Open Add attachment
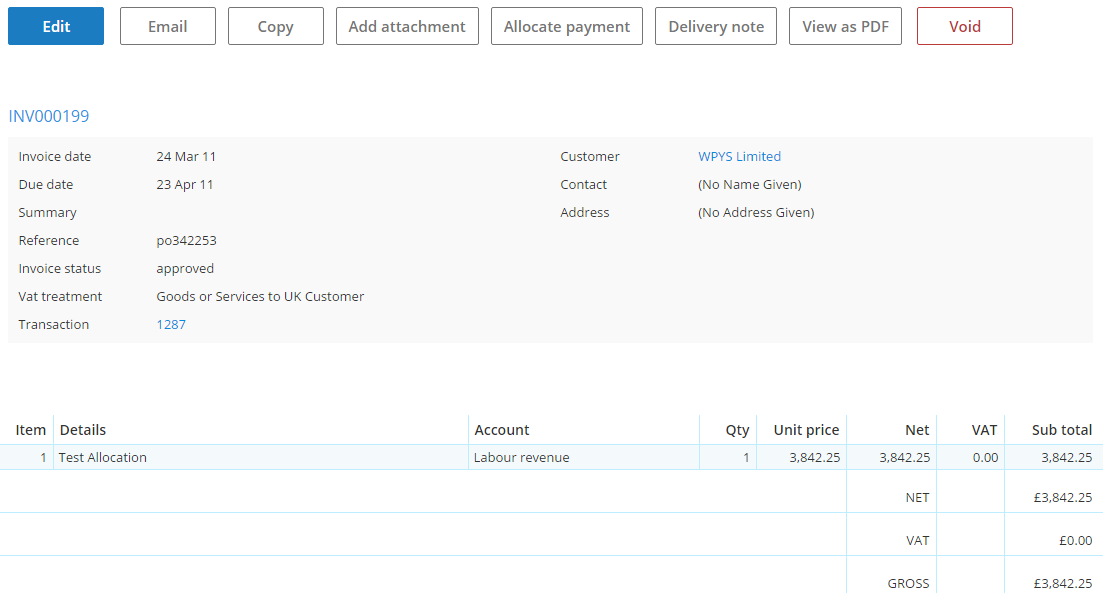Viewport: 1103px width, 593px height. point(407,26)
